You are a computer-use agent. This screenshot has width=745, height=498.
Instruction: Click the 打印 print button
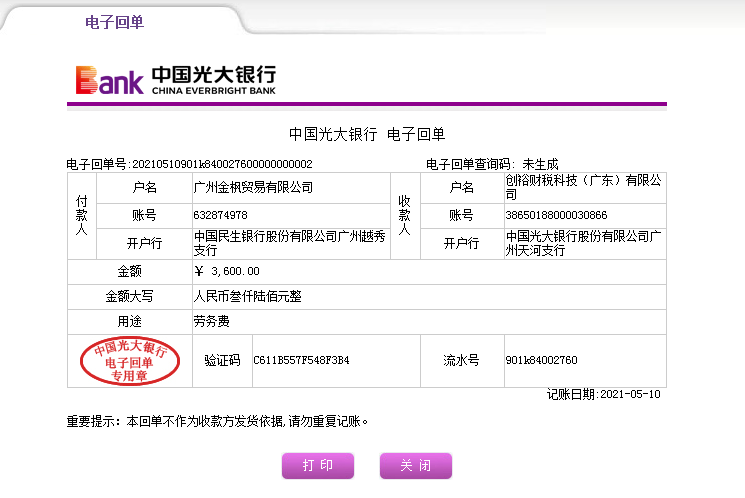318,465
